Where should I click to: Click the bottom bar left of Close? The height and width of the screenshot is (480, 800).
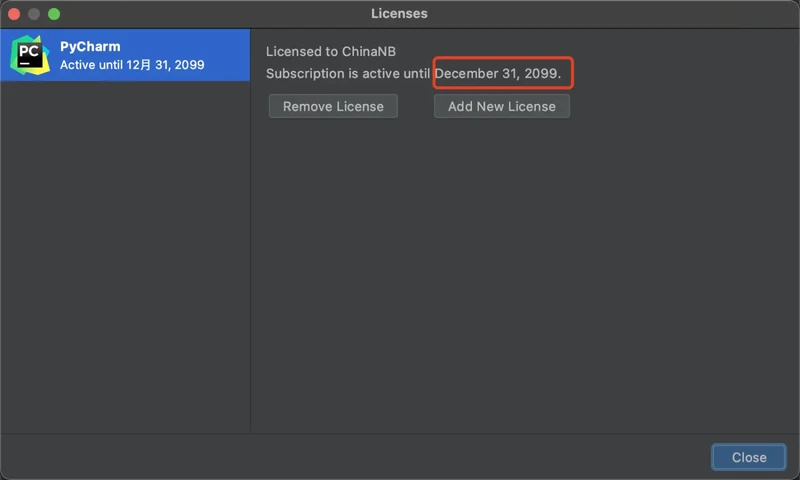pos(355,457)
